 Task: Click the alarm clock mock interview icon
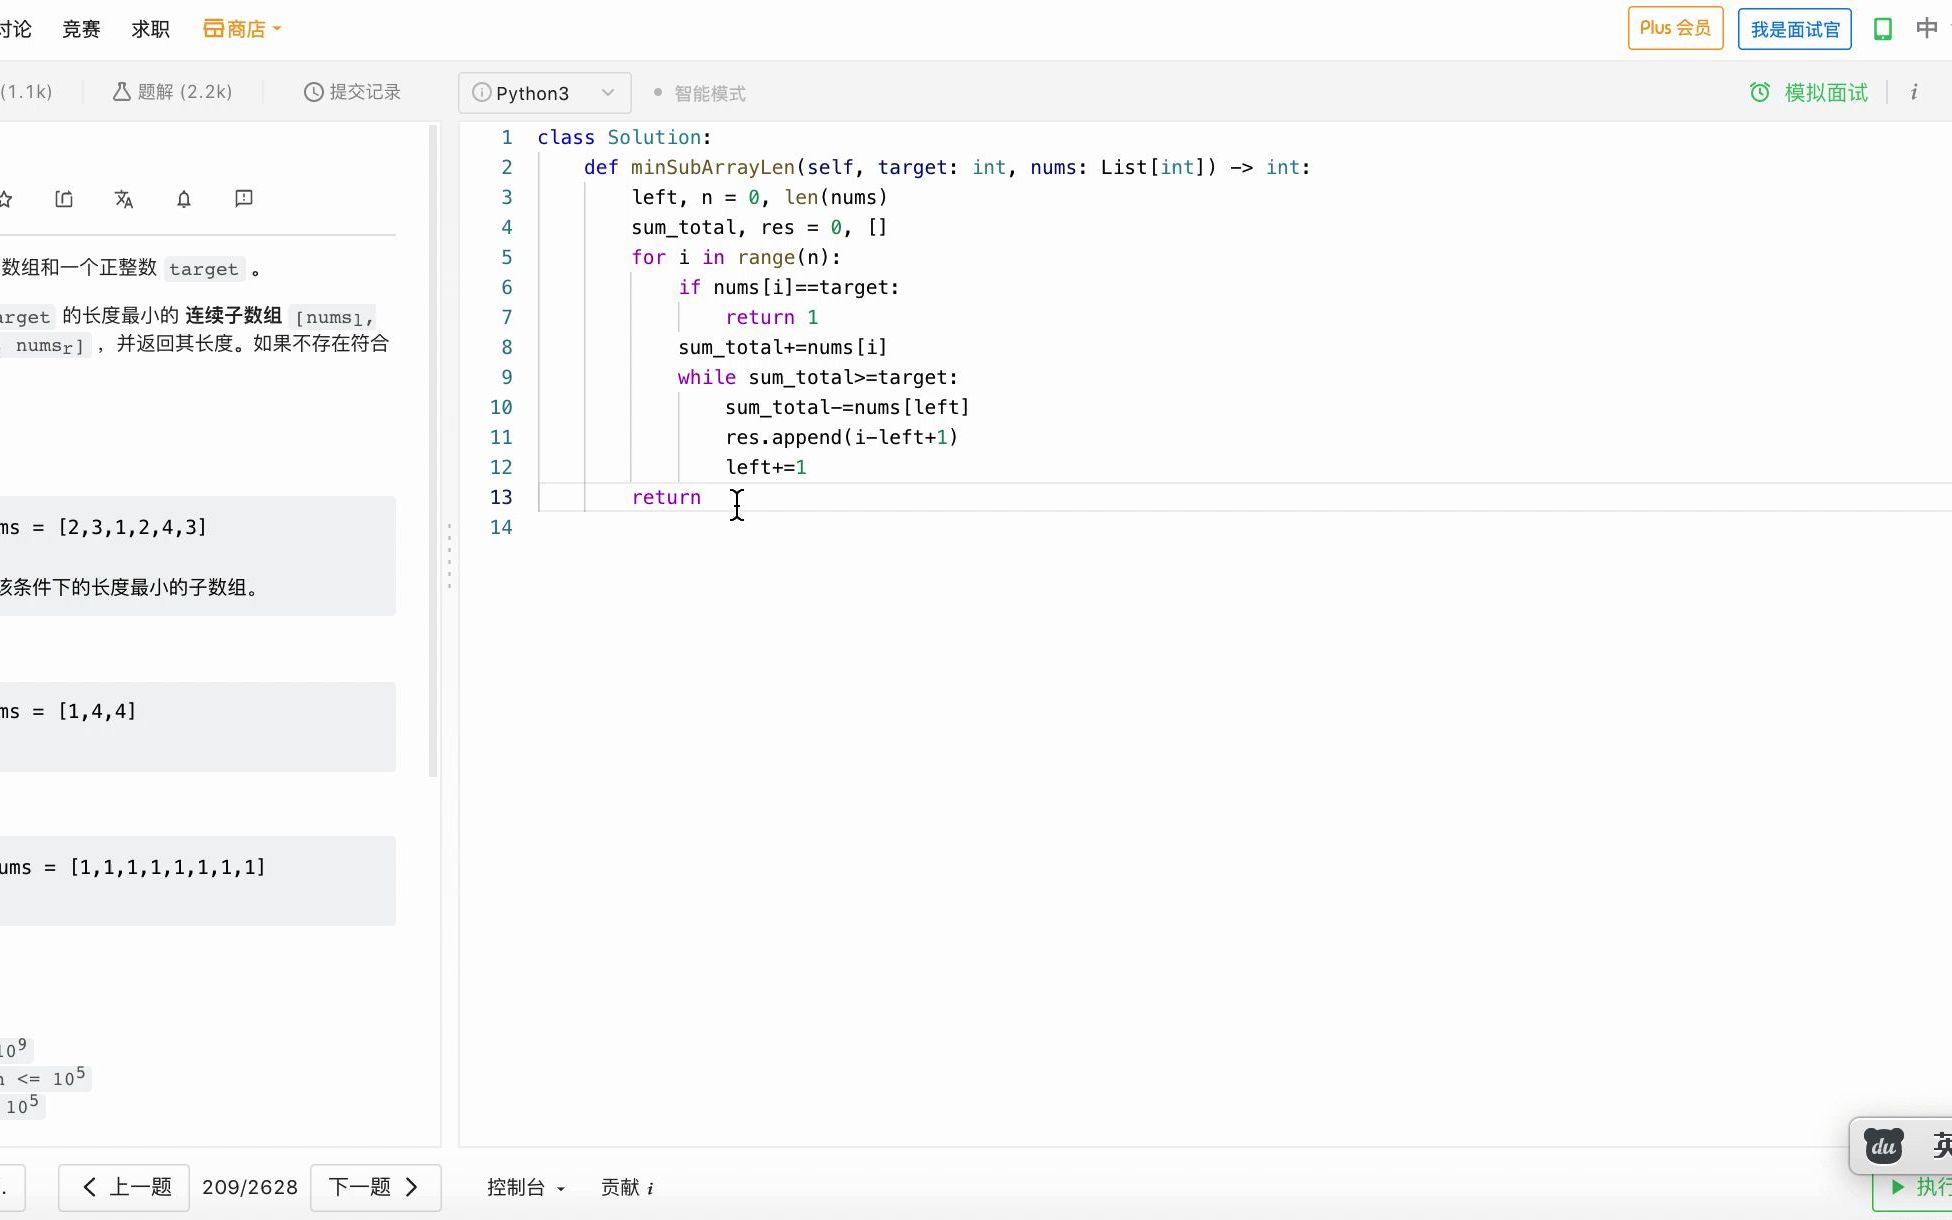pyautogui.click(x=1760, y=93)
